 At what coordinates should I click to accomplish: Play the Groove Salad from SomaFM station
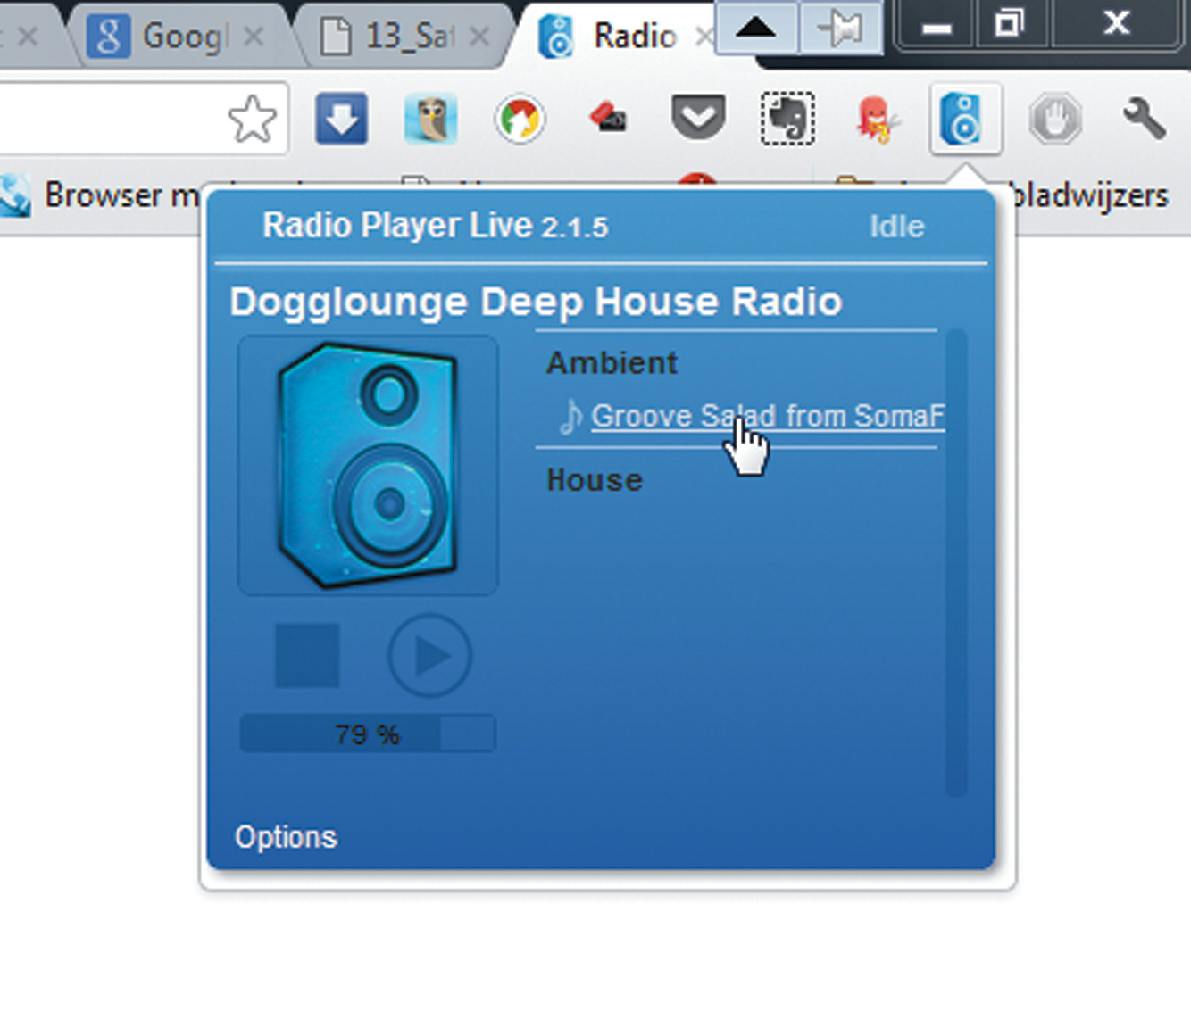tap(767, 416)
